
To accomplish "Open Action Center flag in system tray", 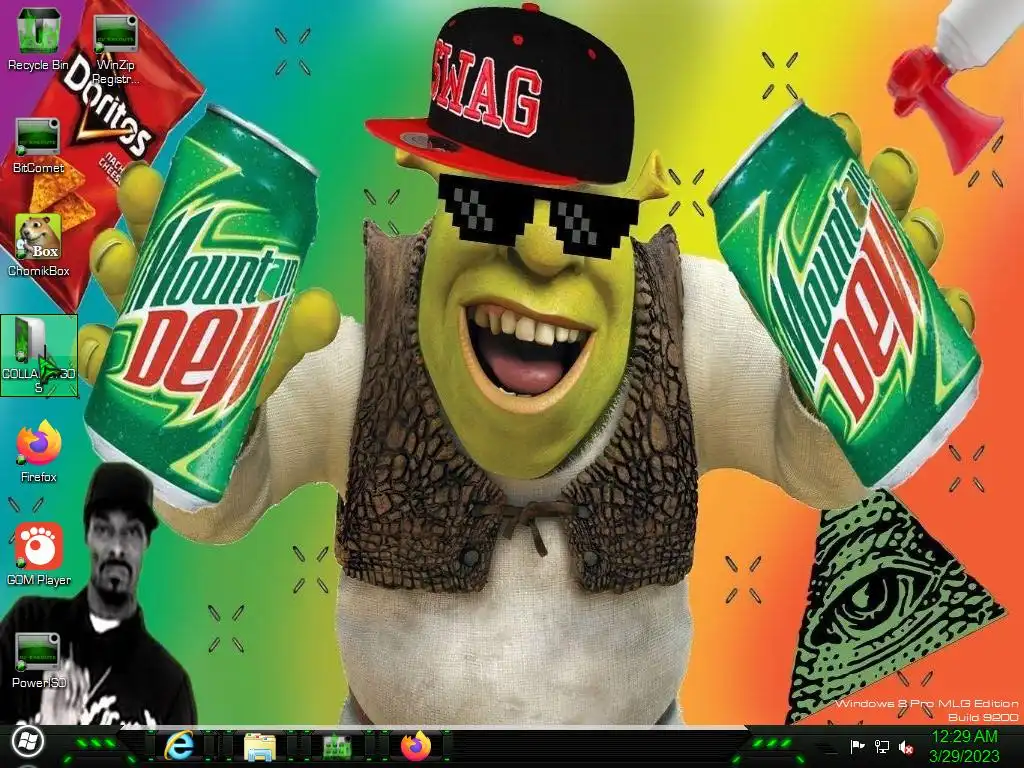I will pyautogui.click(x=857, y=746).
